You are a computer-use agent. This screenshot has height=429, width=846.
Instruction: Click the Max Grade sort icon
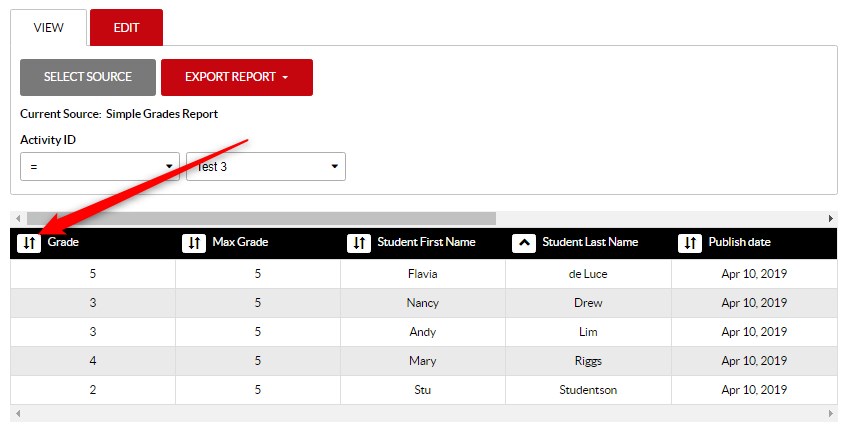tap(194, 243)
